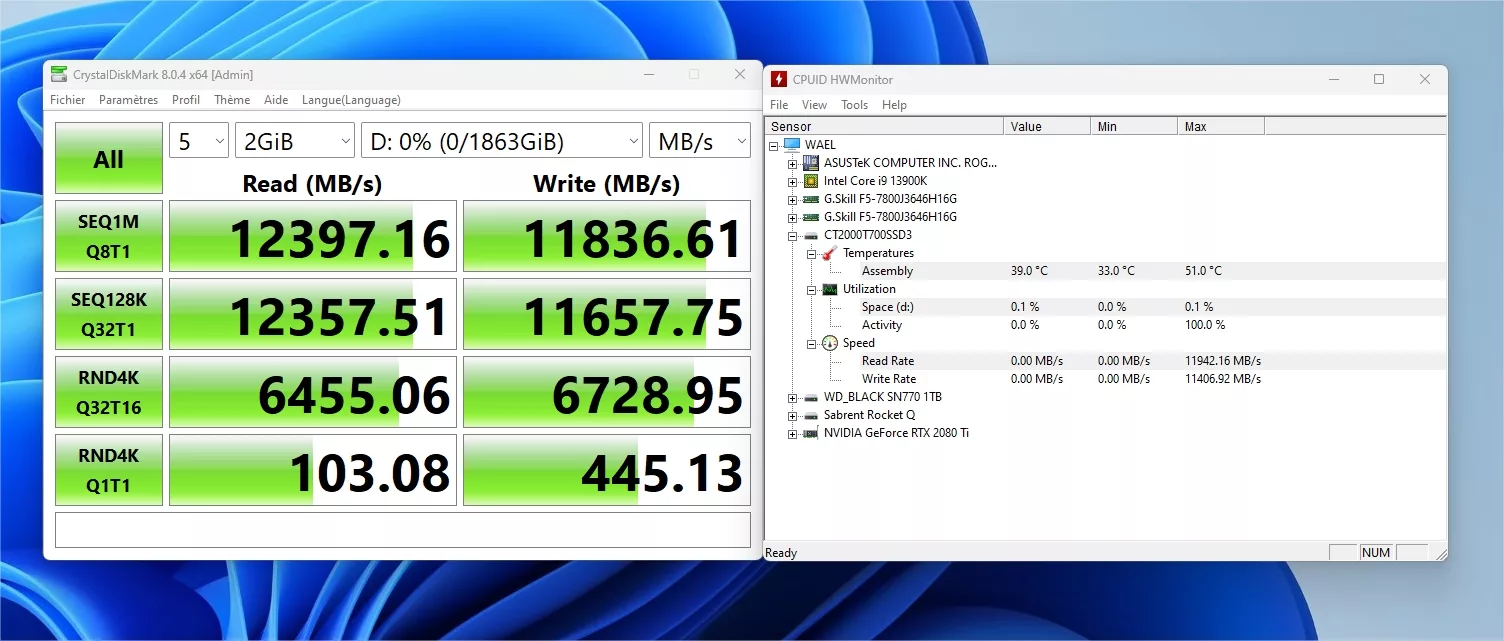Image resolution: width=1504 pixels, height=641 pixels.
Task: Click the 12397.16 sequential read result
Action: click(313, 236)
